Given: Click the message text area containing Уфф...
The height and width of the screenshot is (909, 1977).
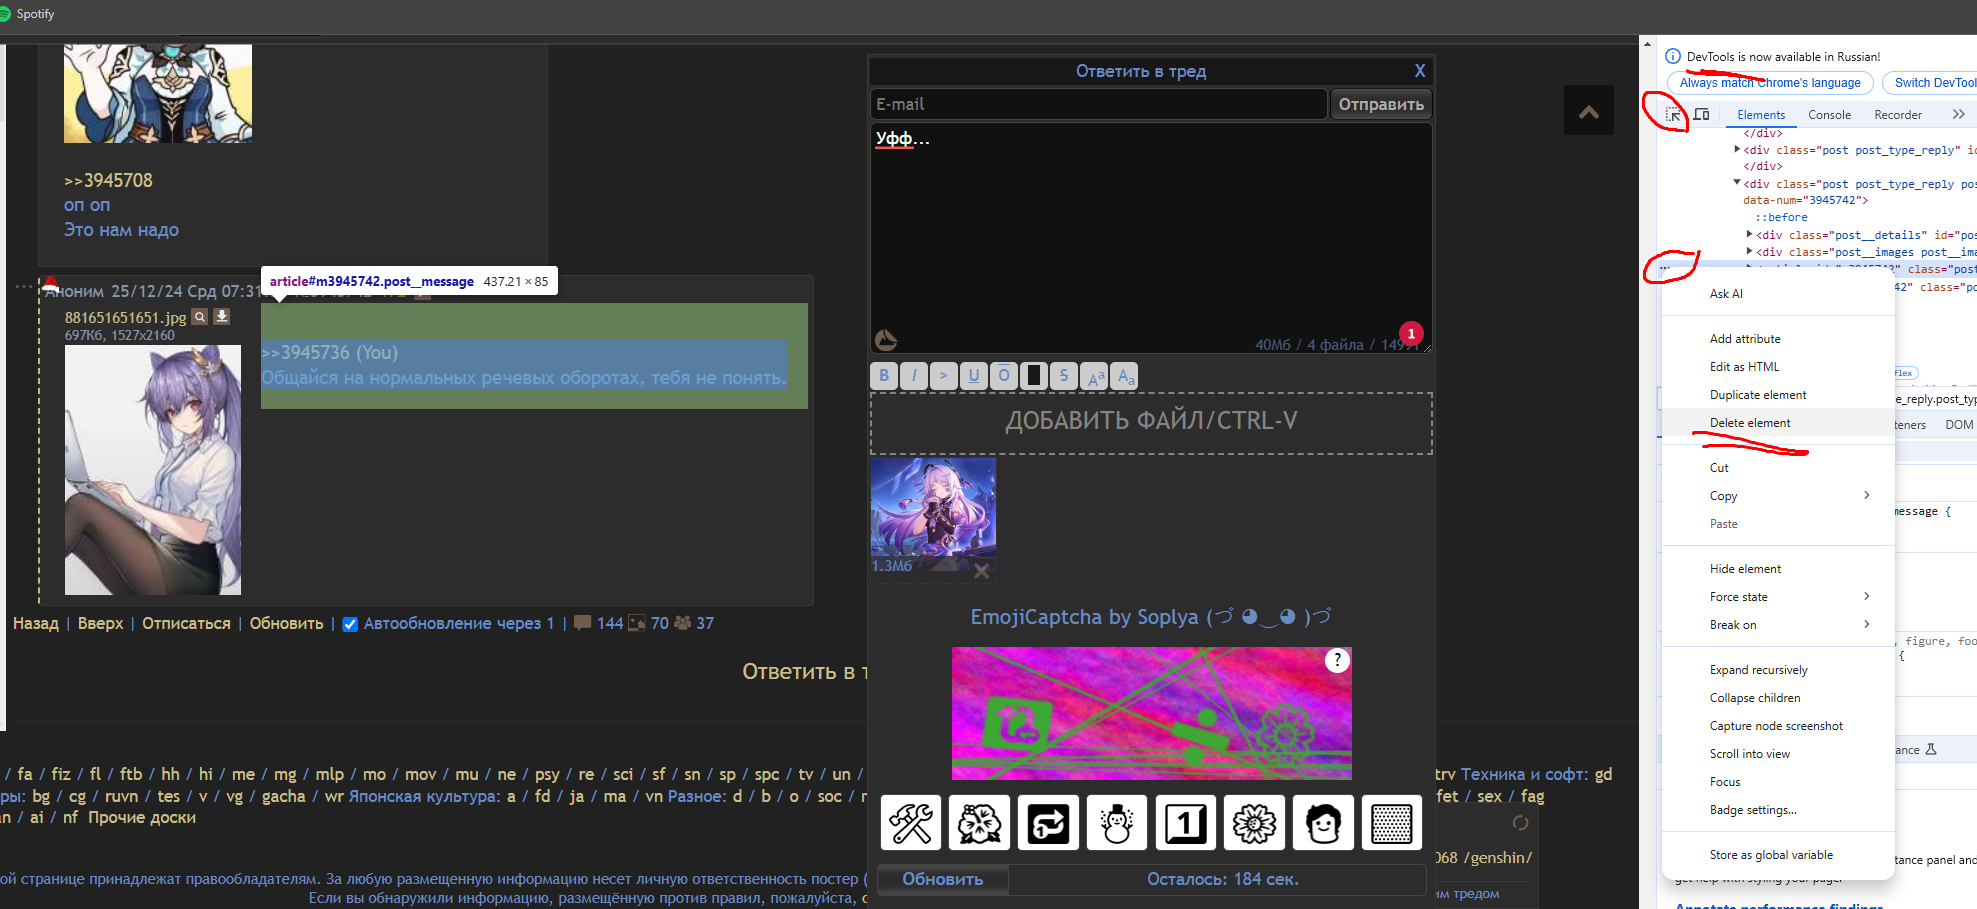Looking at the screenshot, I should coord(1151,238).
